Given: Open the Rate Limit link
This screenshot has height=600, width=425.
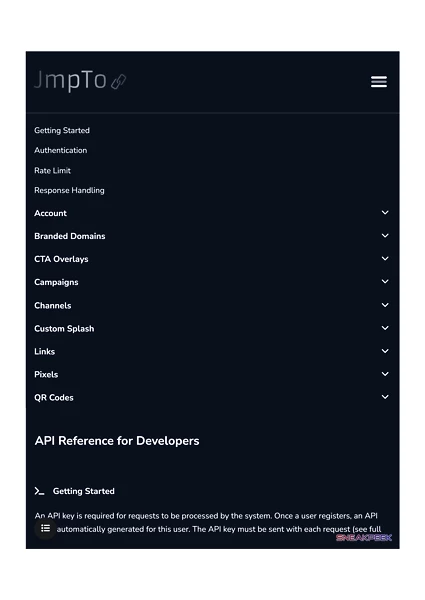Looking at the screenshot, I should (x=52, y=171).
